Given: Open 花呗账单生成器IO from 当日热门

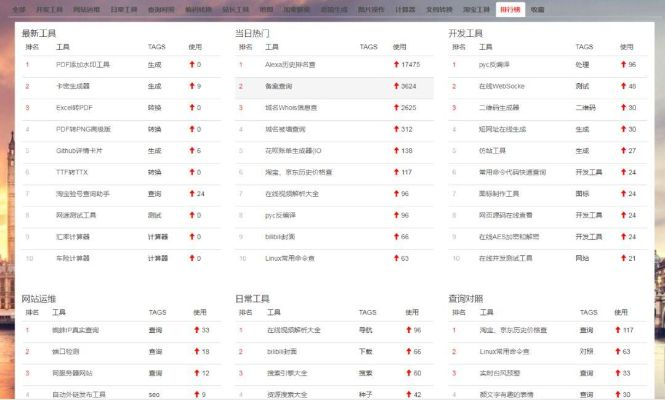Looking at the screenshot, I should point(293,151).
